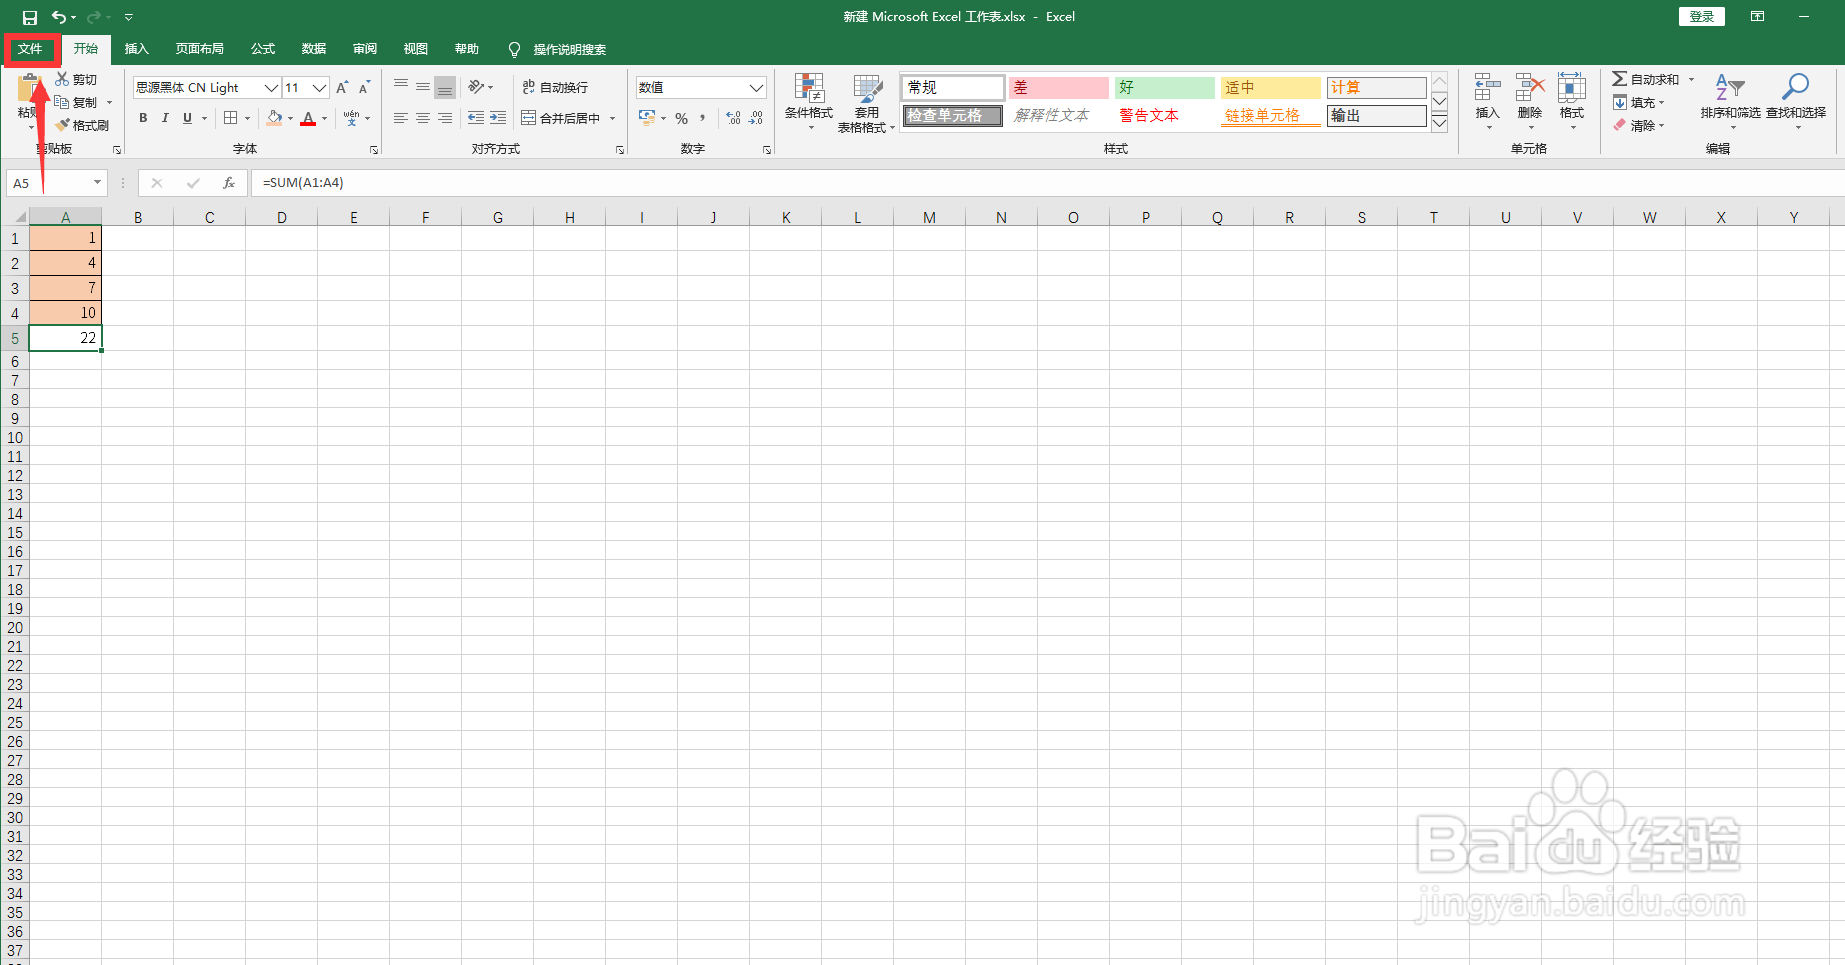Open Find and Select (查找和选择)
Viewport: 1845px width, 965px height.
coord(1796,101)
